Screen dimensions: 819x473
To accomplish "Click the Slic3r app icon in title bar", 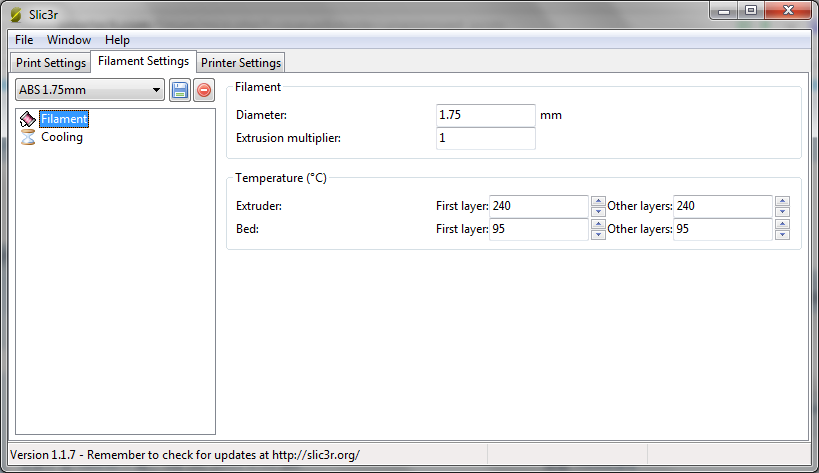I will pos(16,15).
